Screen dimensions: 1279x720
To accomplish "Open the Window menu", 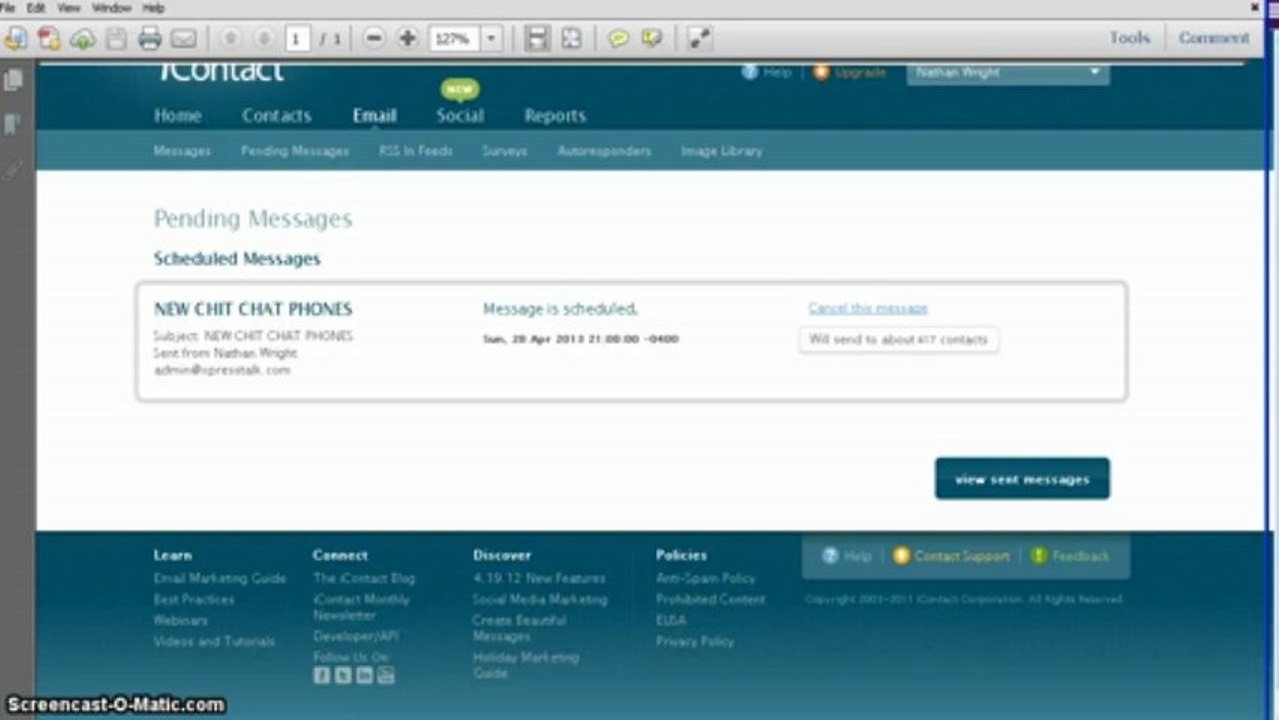I will [x=111, y=7].
